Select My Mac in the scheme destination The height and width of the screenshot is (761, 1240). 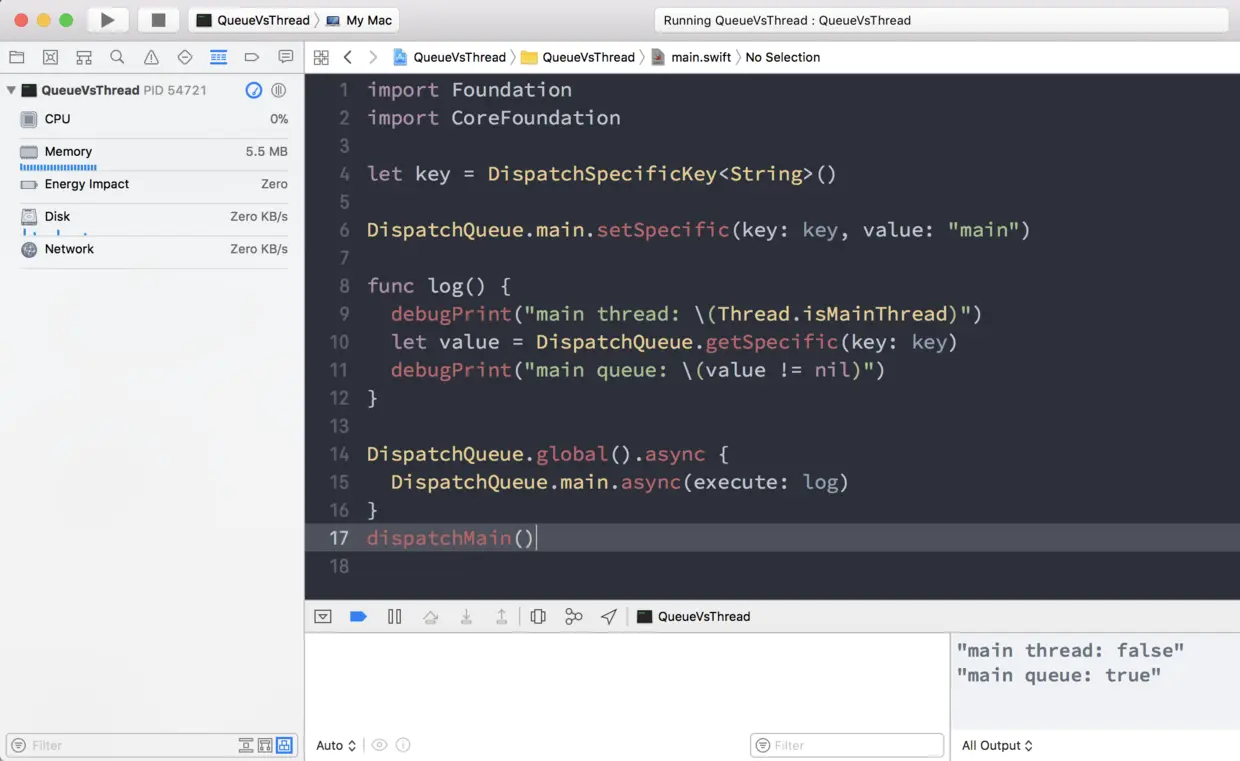click(x=360, y=20)
